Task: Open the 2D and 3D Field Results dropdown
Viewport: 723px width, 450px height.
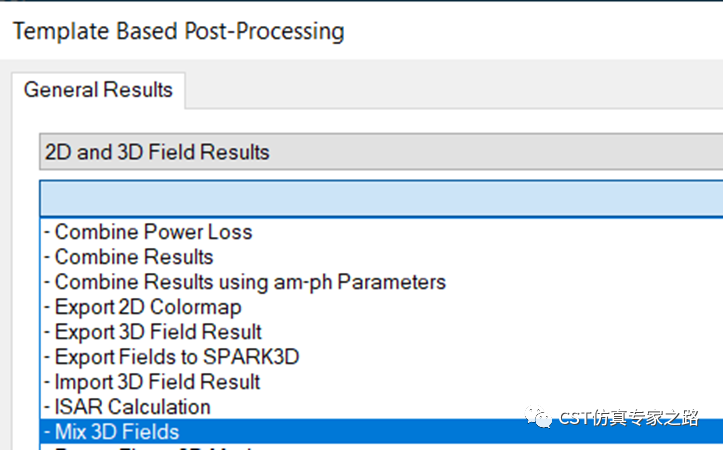Action: (380, 152)
